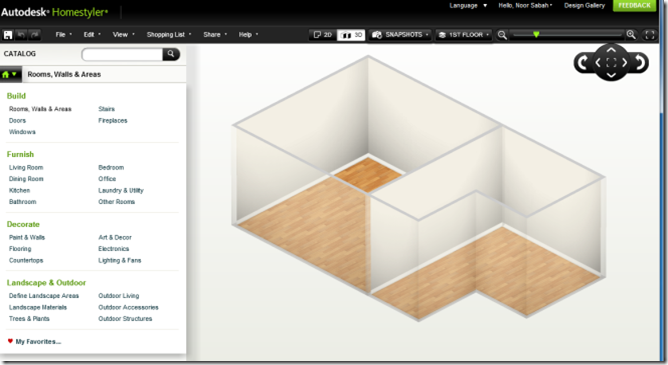Pan view left arrow on navigator
Viewport: 668px width, 365px height.
point(598,63)
